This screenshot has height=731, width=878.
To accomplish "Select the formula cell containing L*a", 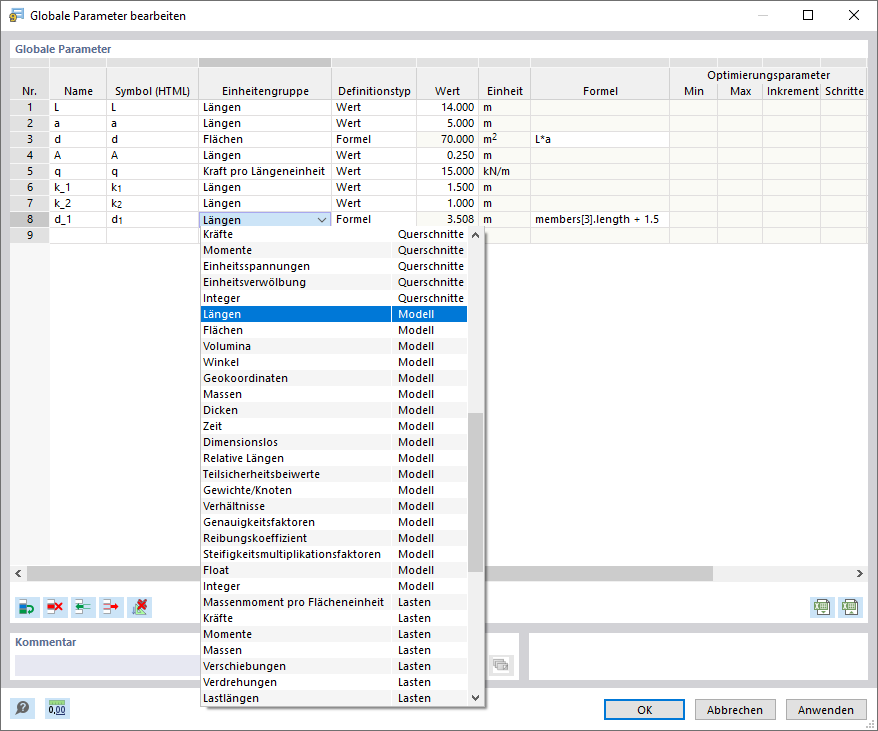I will (x=600, y=139).
